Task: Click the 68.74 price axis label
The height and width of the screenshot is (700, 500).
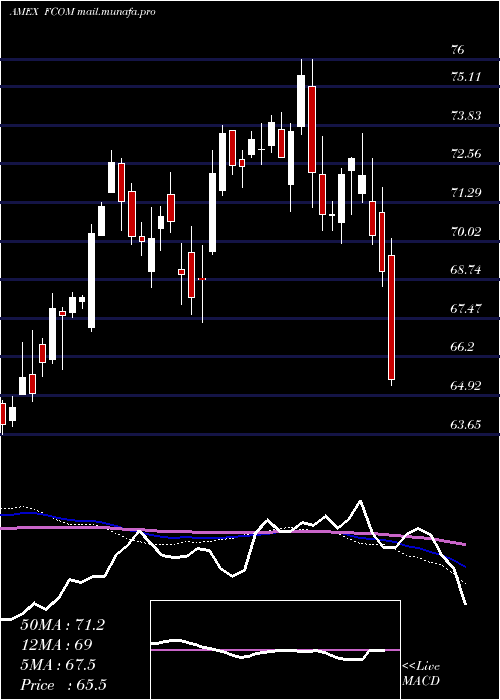Action: (x=466, y=270)
